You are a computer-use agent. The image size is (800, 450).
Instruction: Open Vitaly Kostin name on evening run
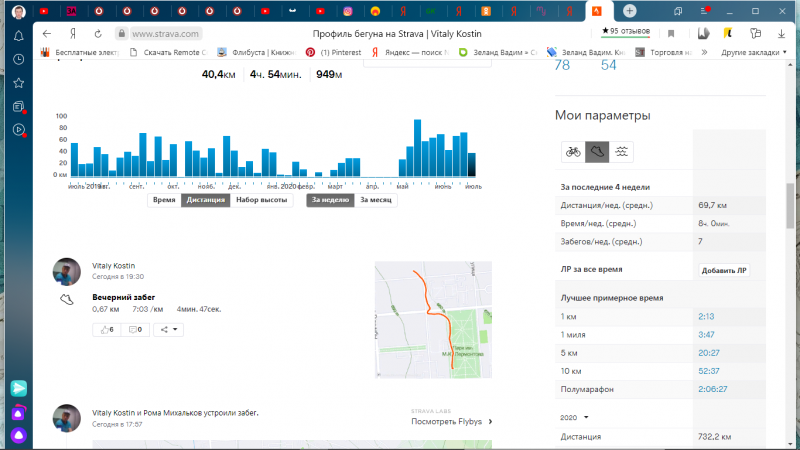coord(113,266)
